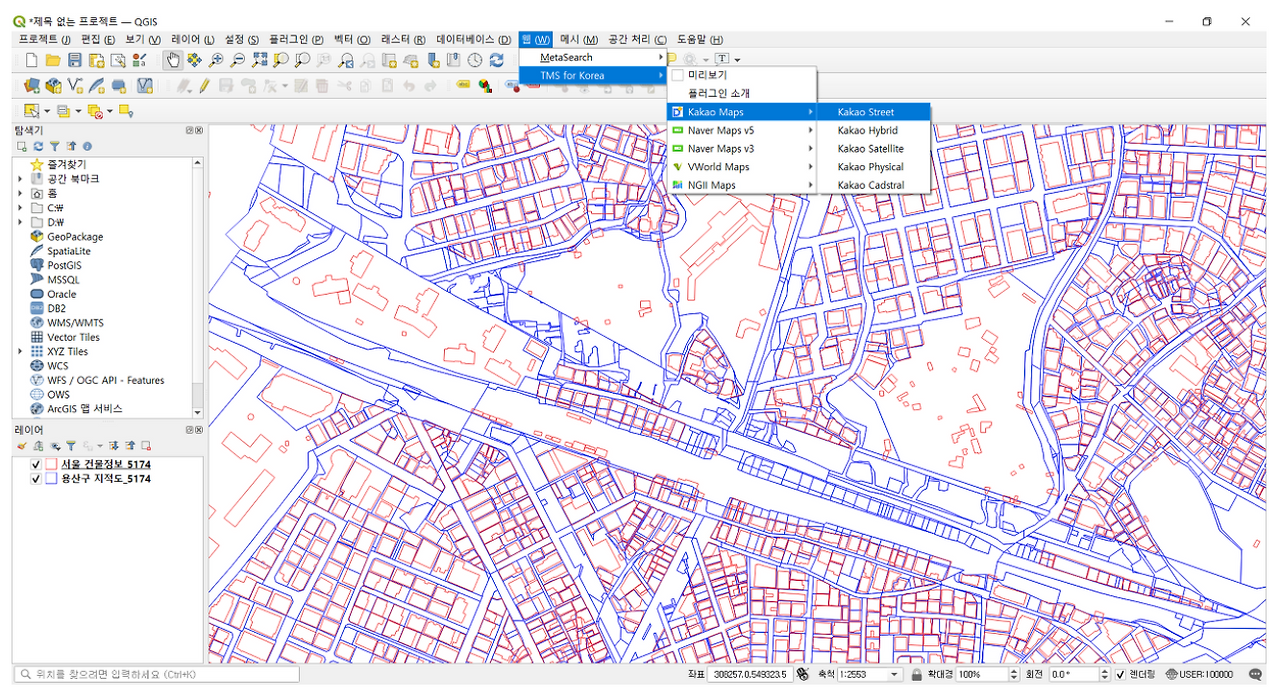Uncheck the 서울 건물정보_5174 layer visibility
The image size is (1280, 699).
coord(37,465)
